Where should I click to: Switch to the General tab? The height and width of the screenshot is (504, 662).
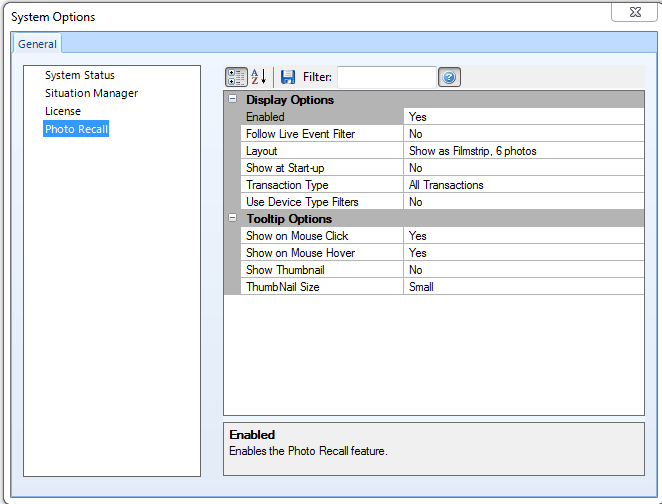pyautogui.click(x=38, y=44)
